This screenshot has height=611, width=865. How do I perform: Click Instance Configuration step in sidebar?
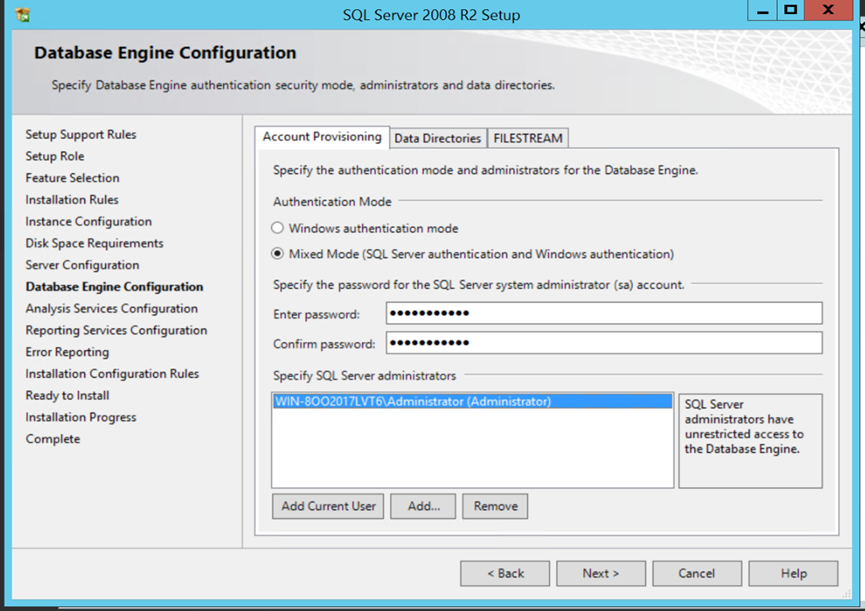88,222
